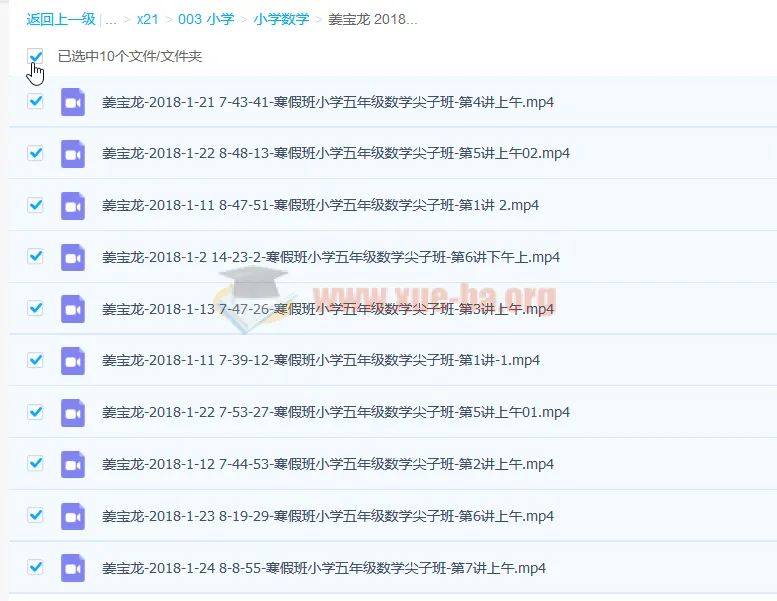Click video icon for 第3讲上午.mp4 file
This screenshot has height=601, width=777.
pyautogui.click(x=73, y=309)
